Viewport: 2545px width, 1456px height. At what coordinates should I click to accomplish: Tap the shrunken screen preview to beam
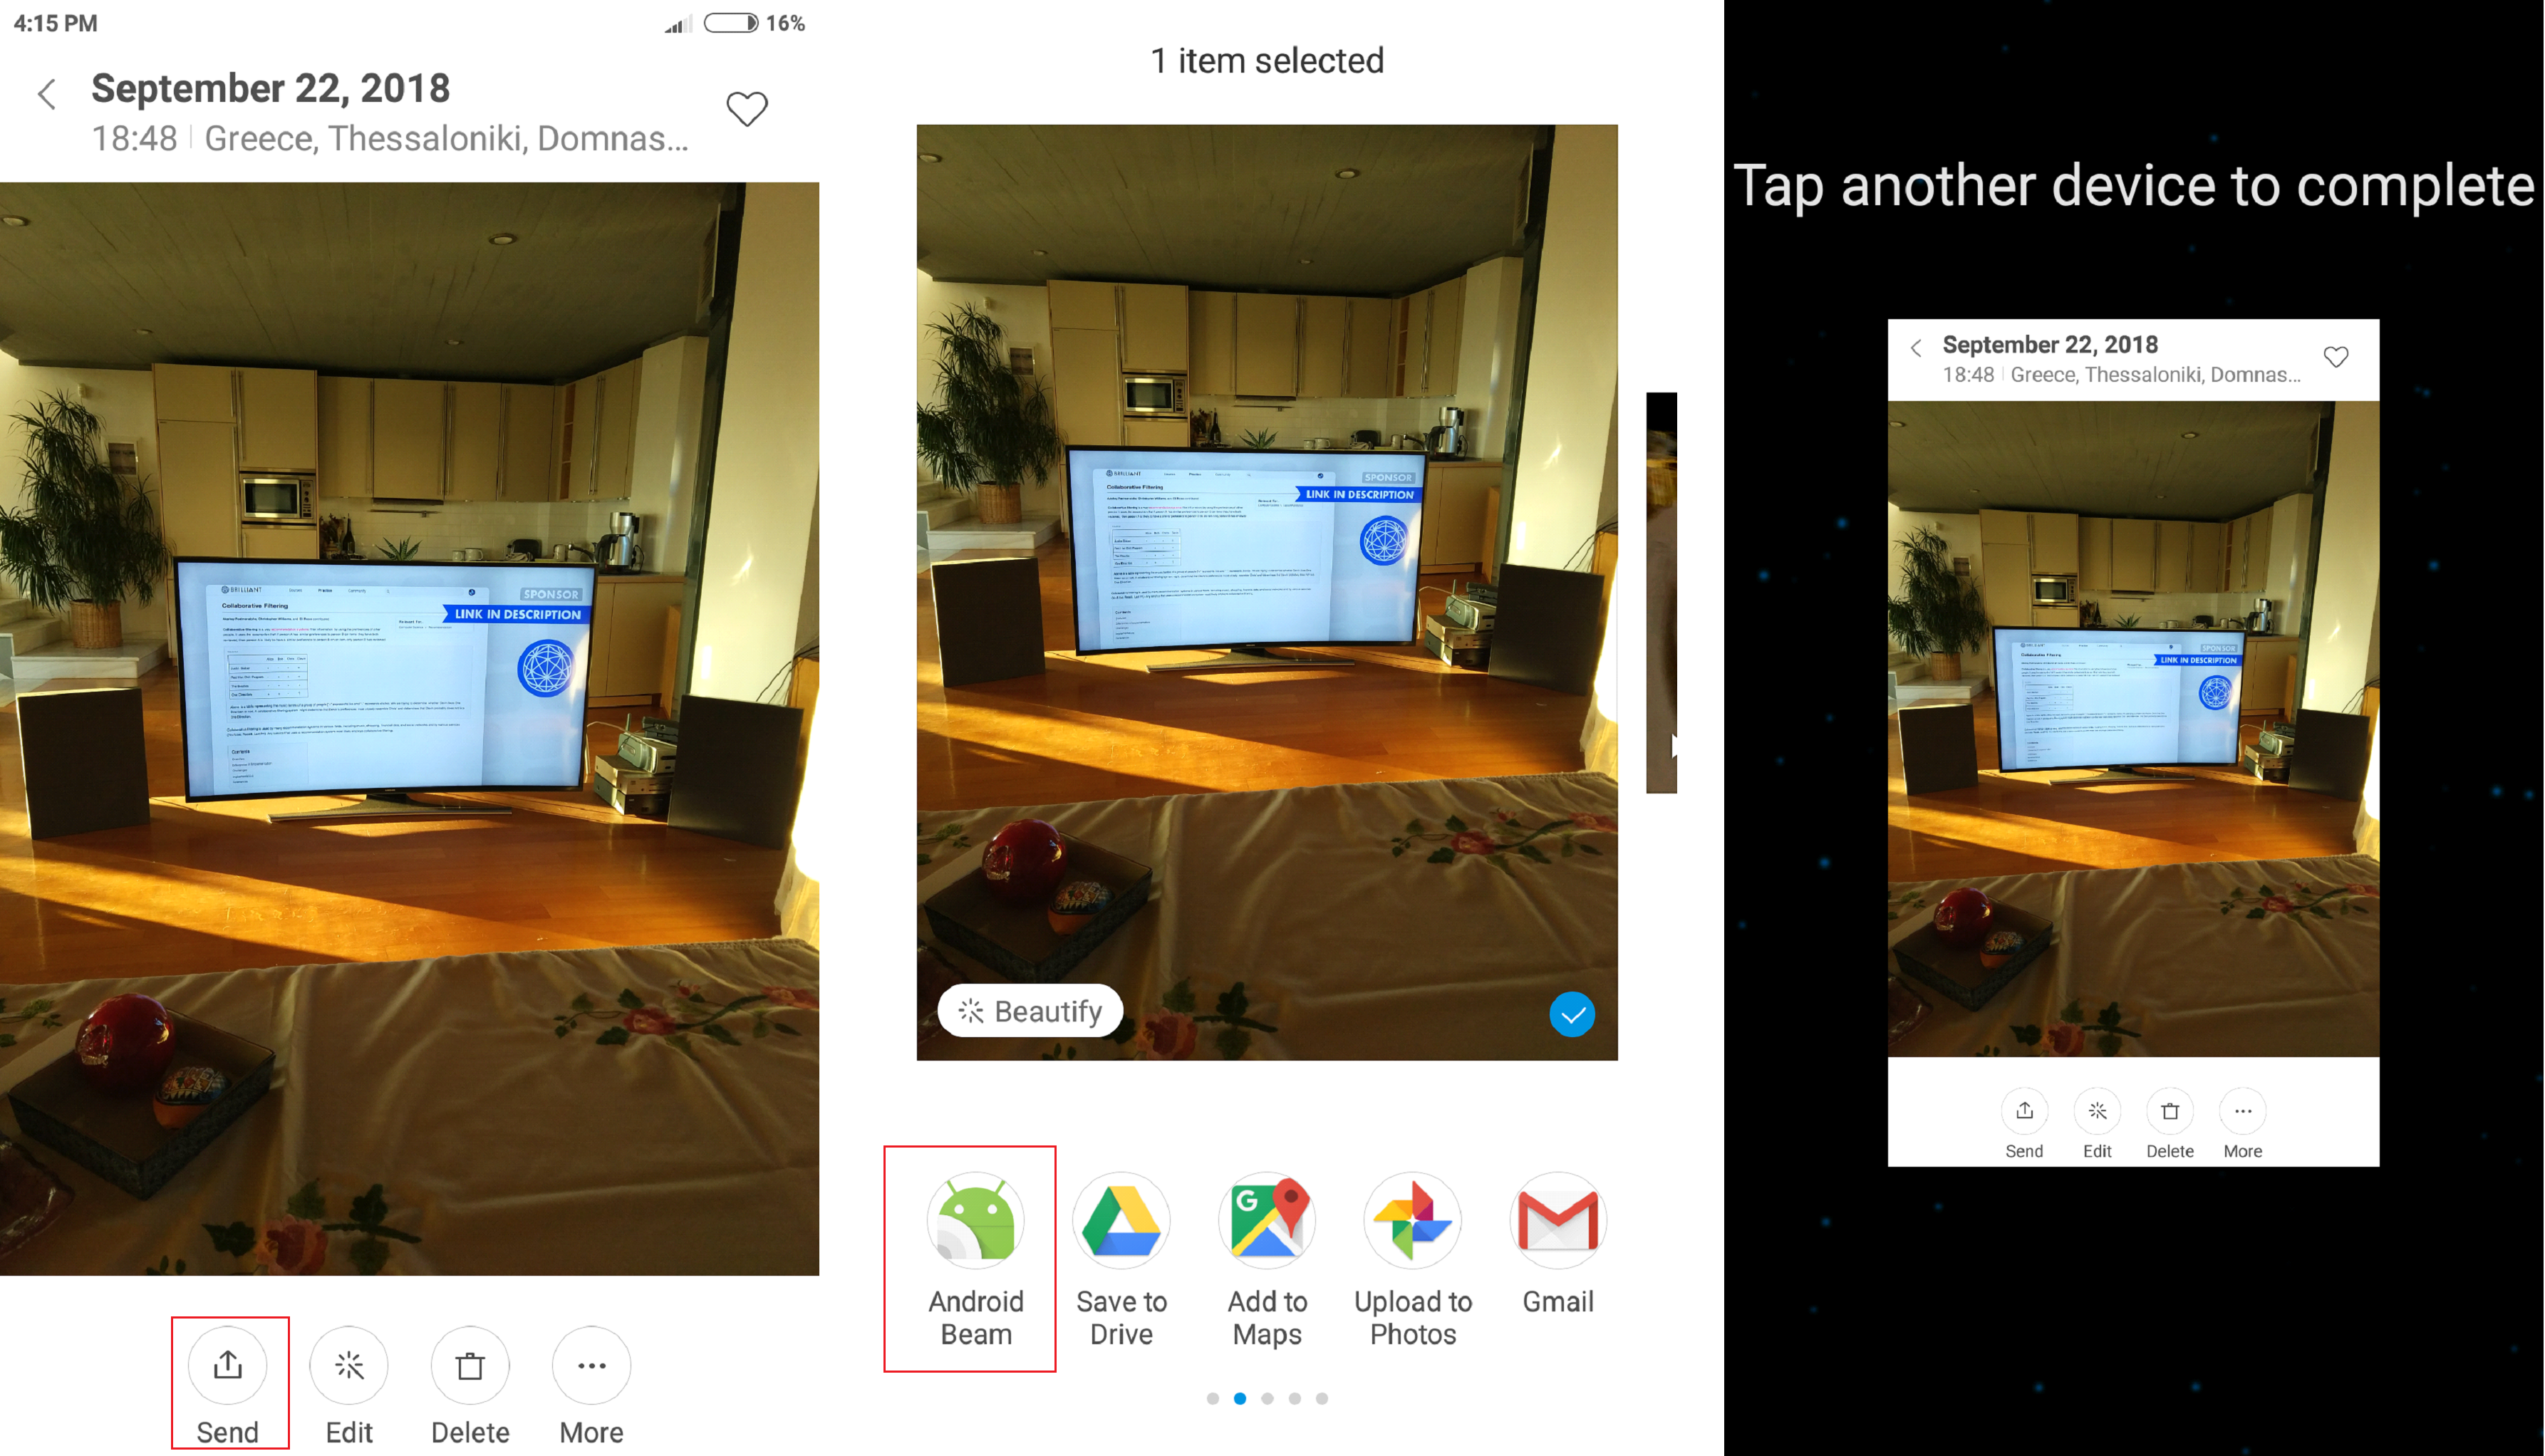point(2133,742)
